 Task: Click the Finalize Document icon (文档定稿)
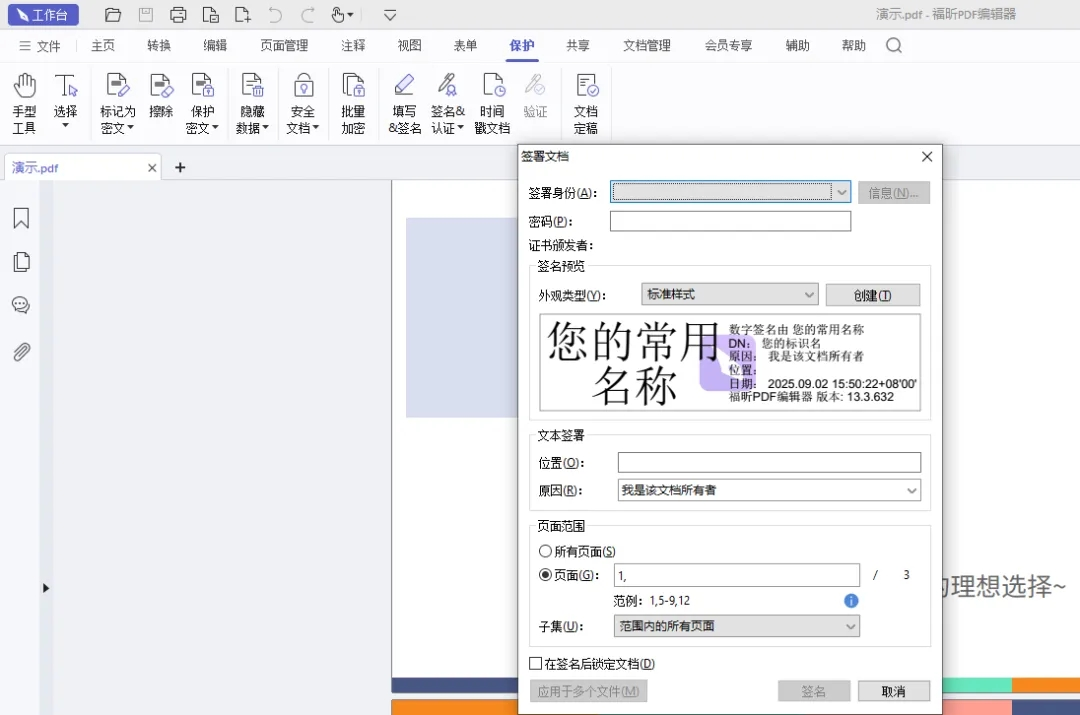(586, 100)
